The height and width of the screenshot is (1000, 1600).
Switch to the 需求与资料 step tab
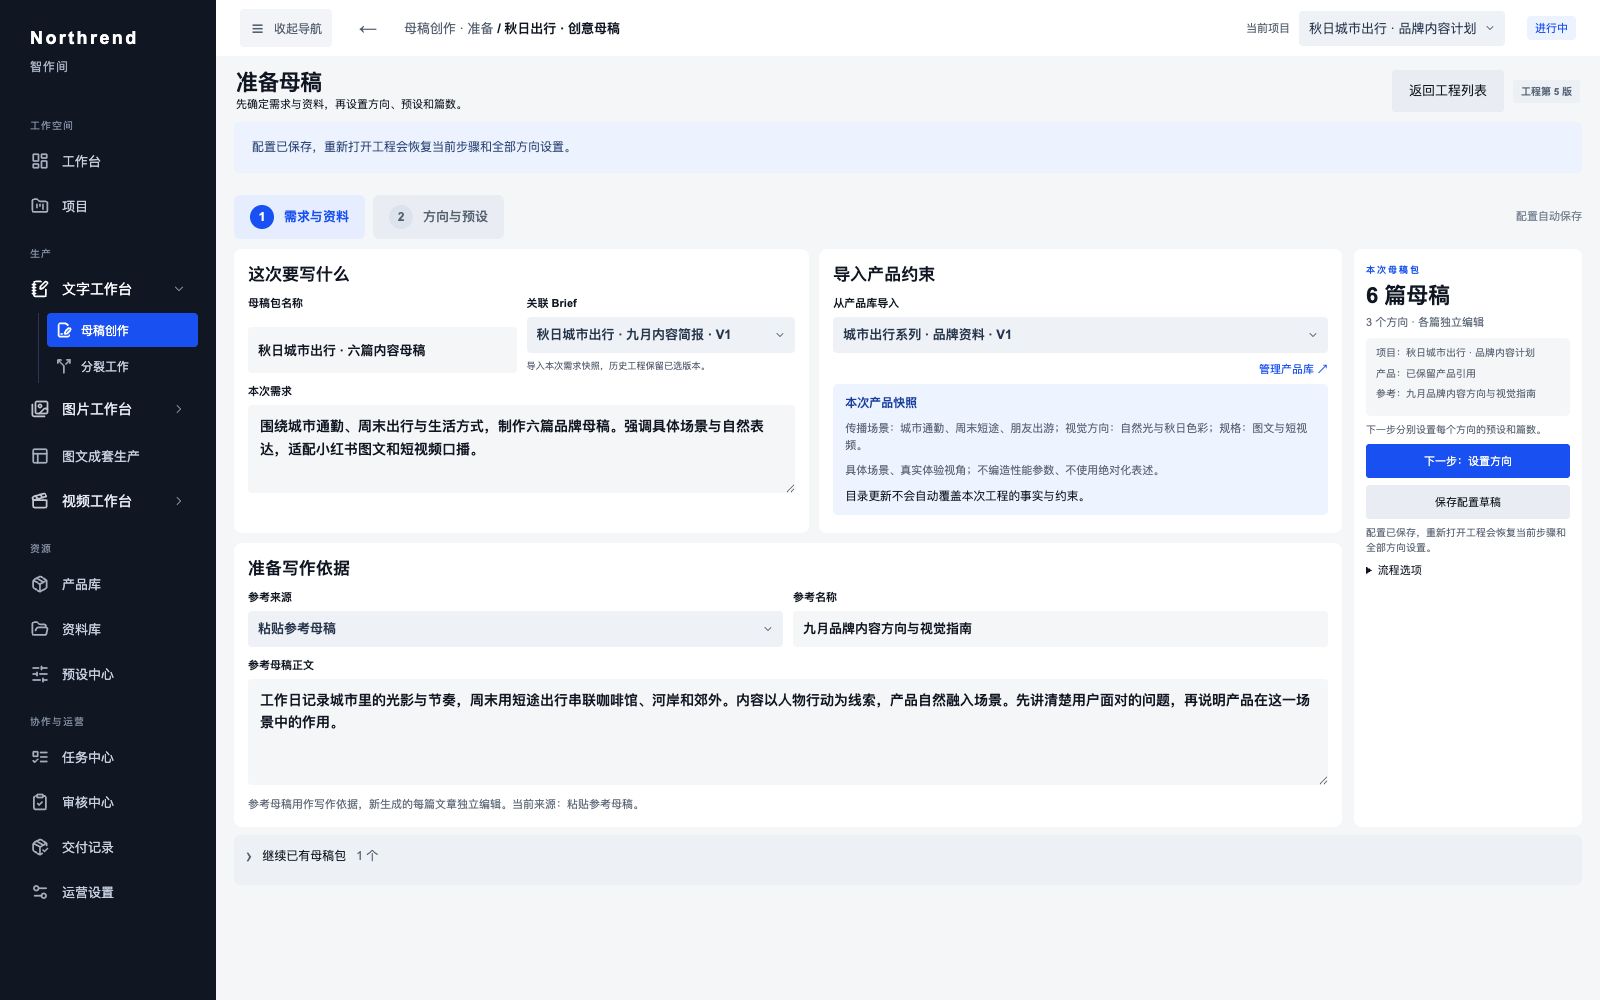299,217
